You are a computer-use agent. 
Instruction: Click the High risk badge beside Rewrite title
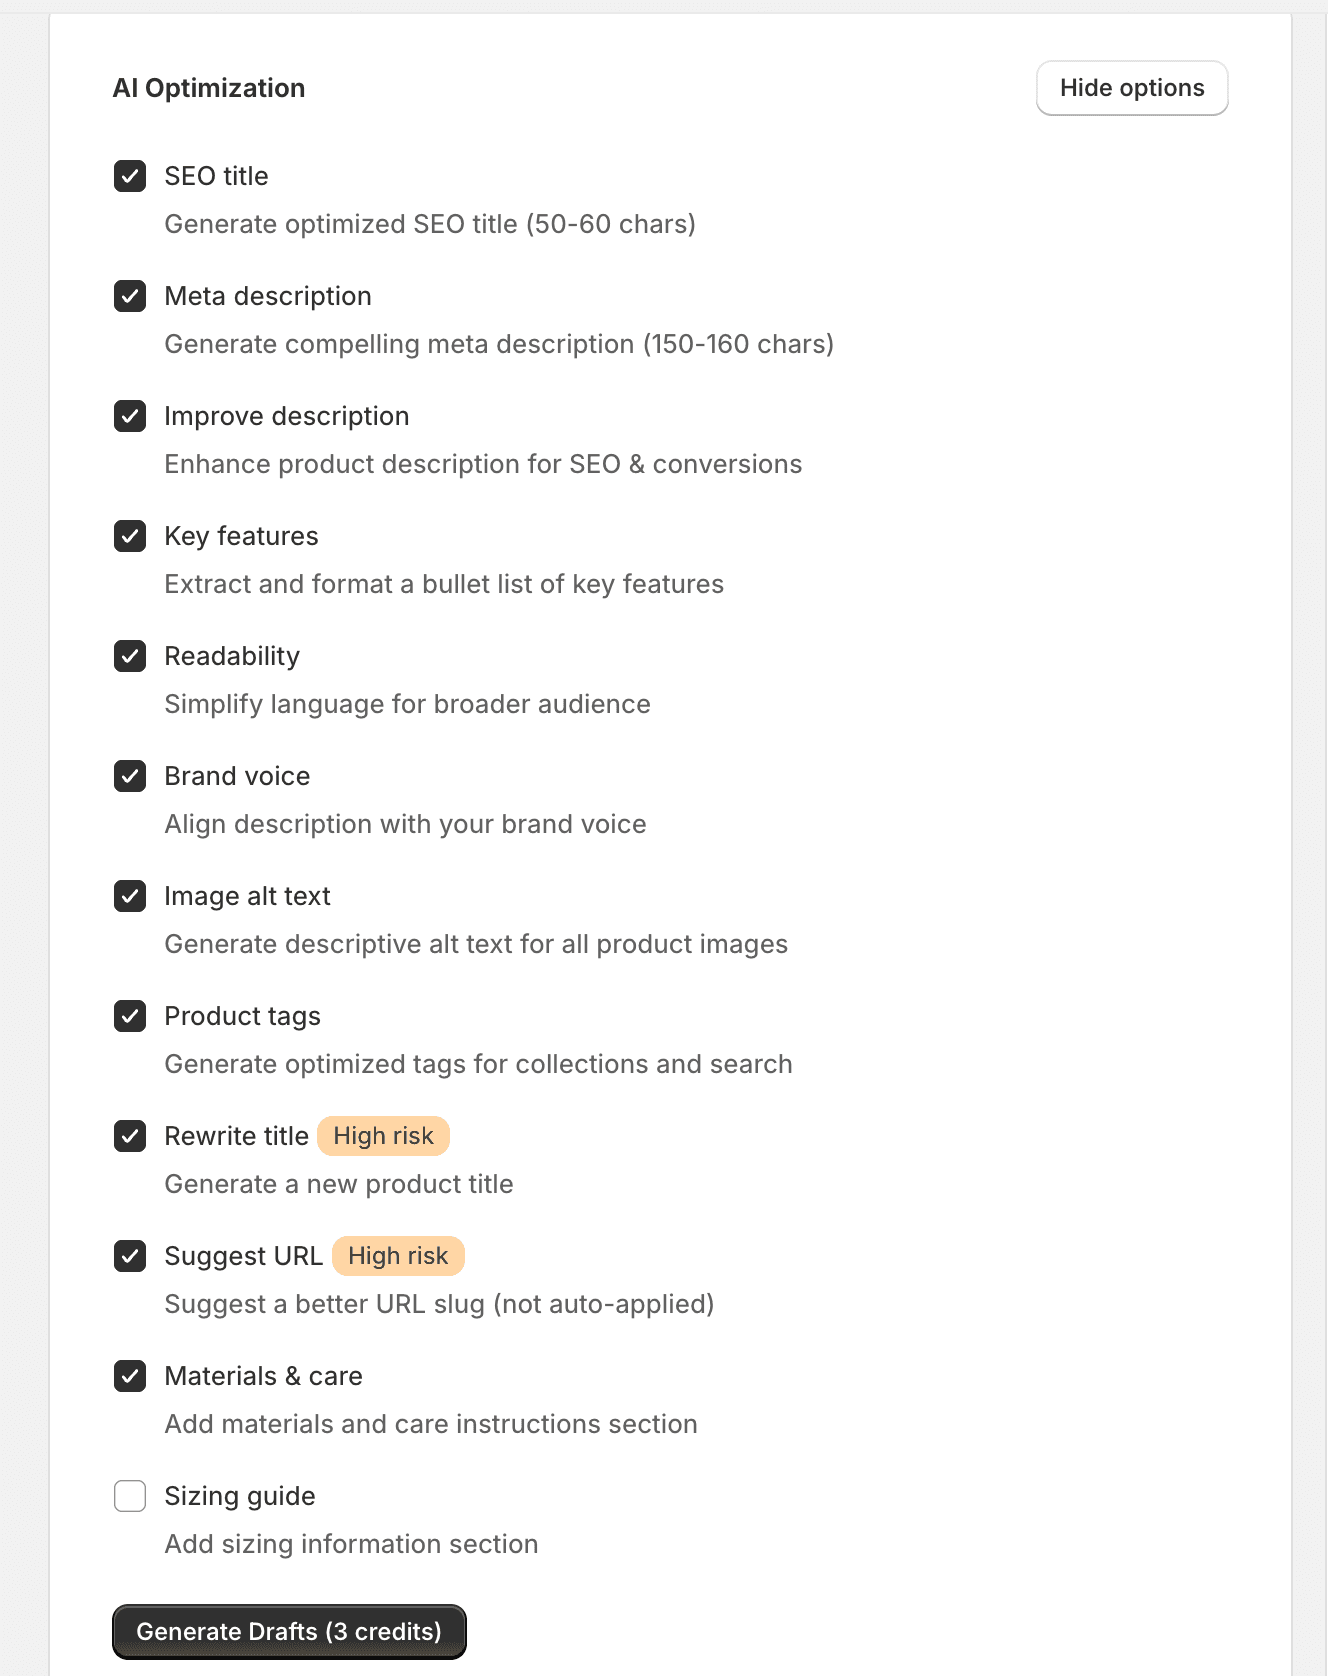coord(383,1136)
